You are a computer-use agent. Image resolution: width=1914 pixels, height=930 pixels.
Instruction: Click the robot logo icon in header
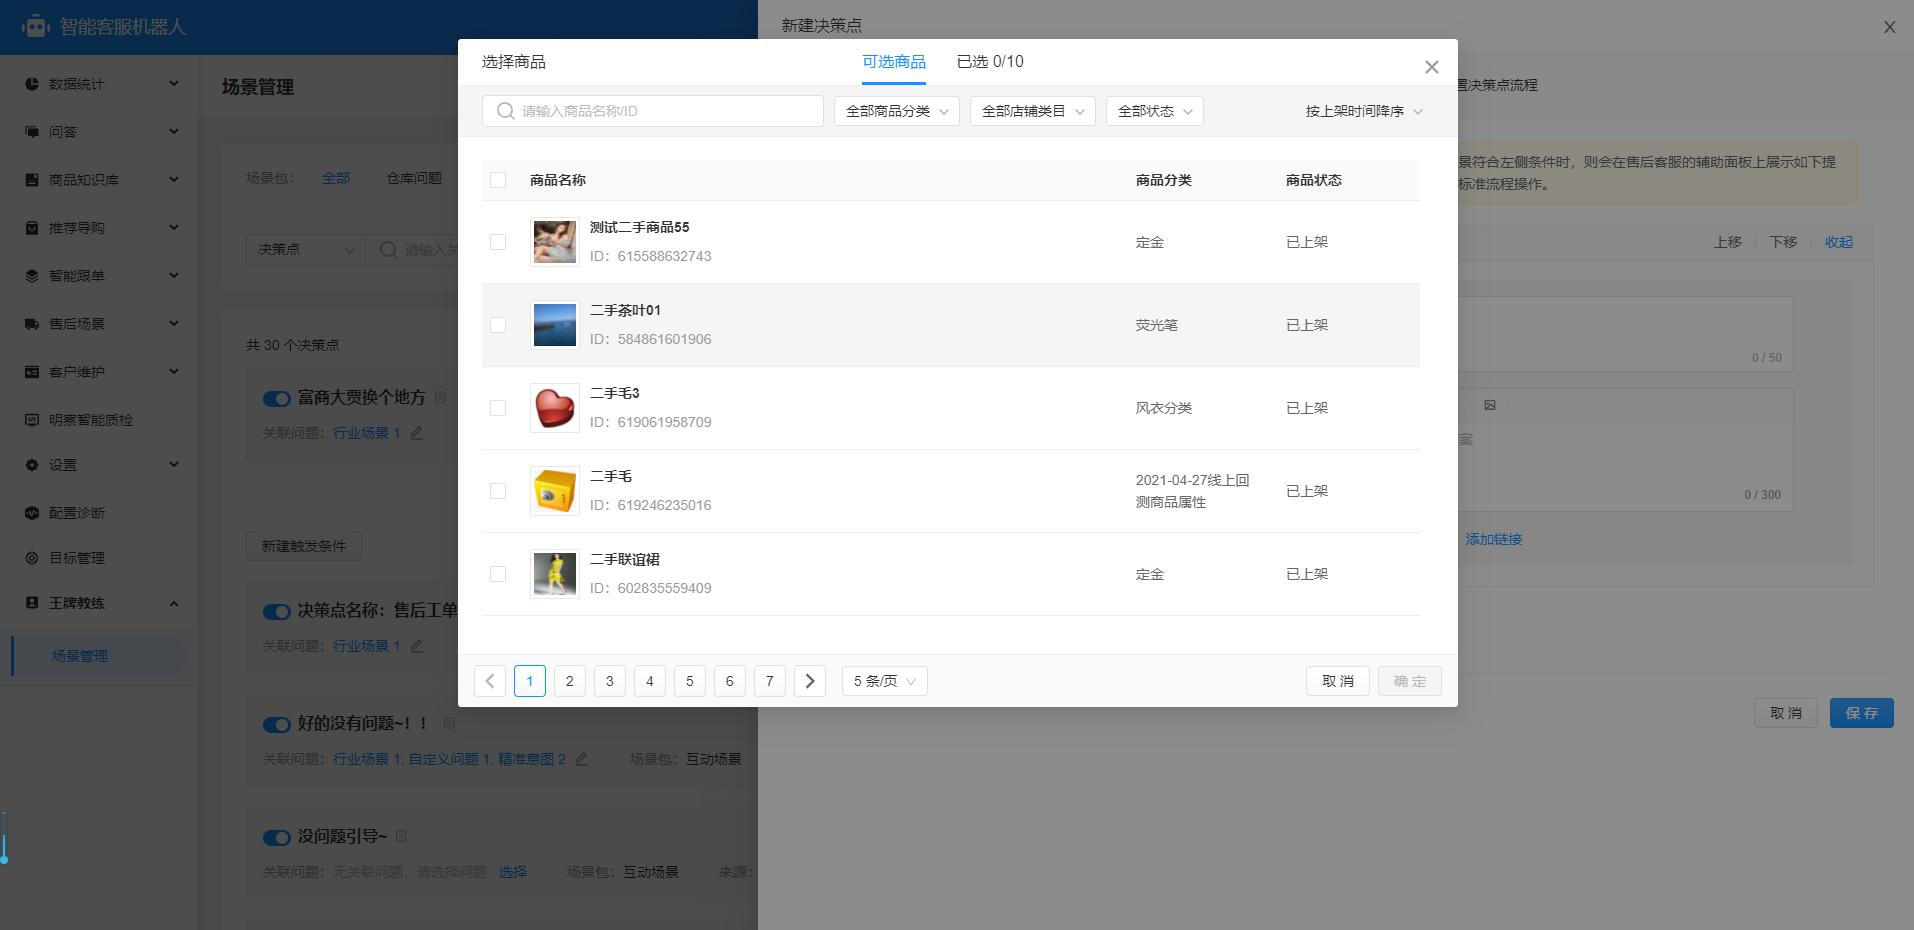coord(36,27)
